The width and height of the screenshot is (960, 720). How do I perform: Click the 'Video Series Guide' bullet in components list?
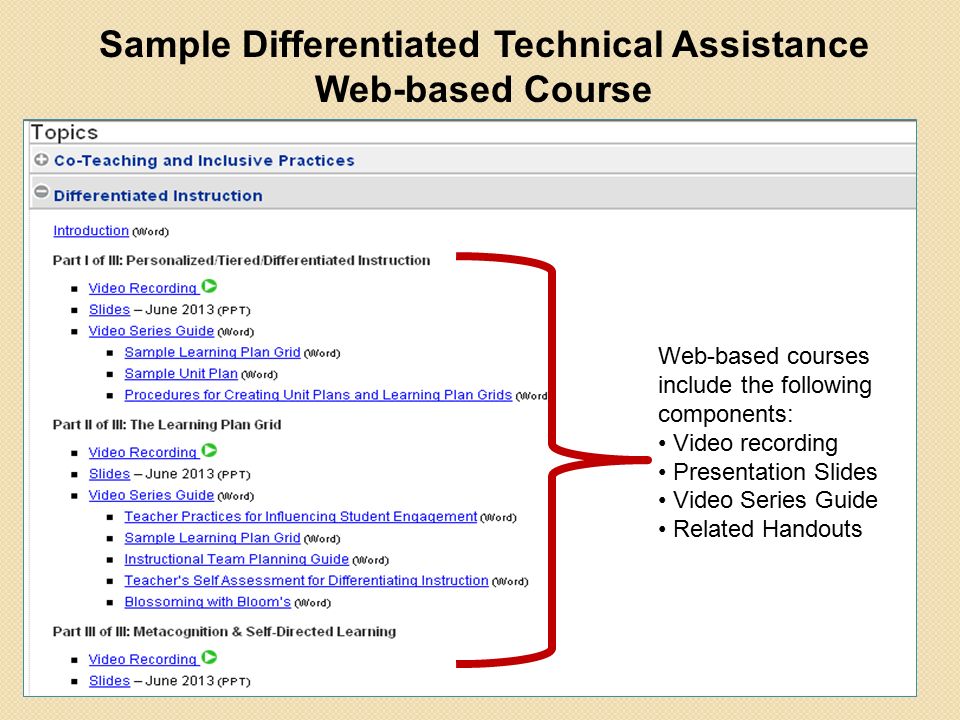[775, 500]
